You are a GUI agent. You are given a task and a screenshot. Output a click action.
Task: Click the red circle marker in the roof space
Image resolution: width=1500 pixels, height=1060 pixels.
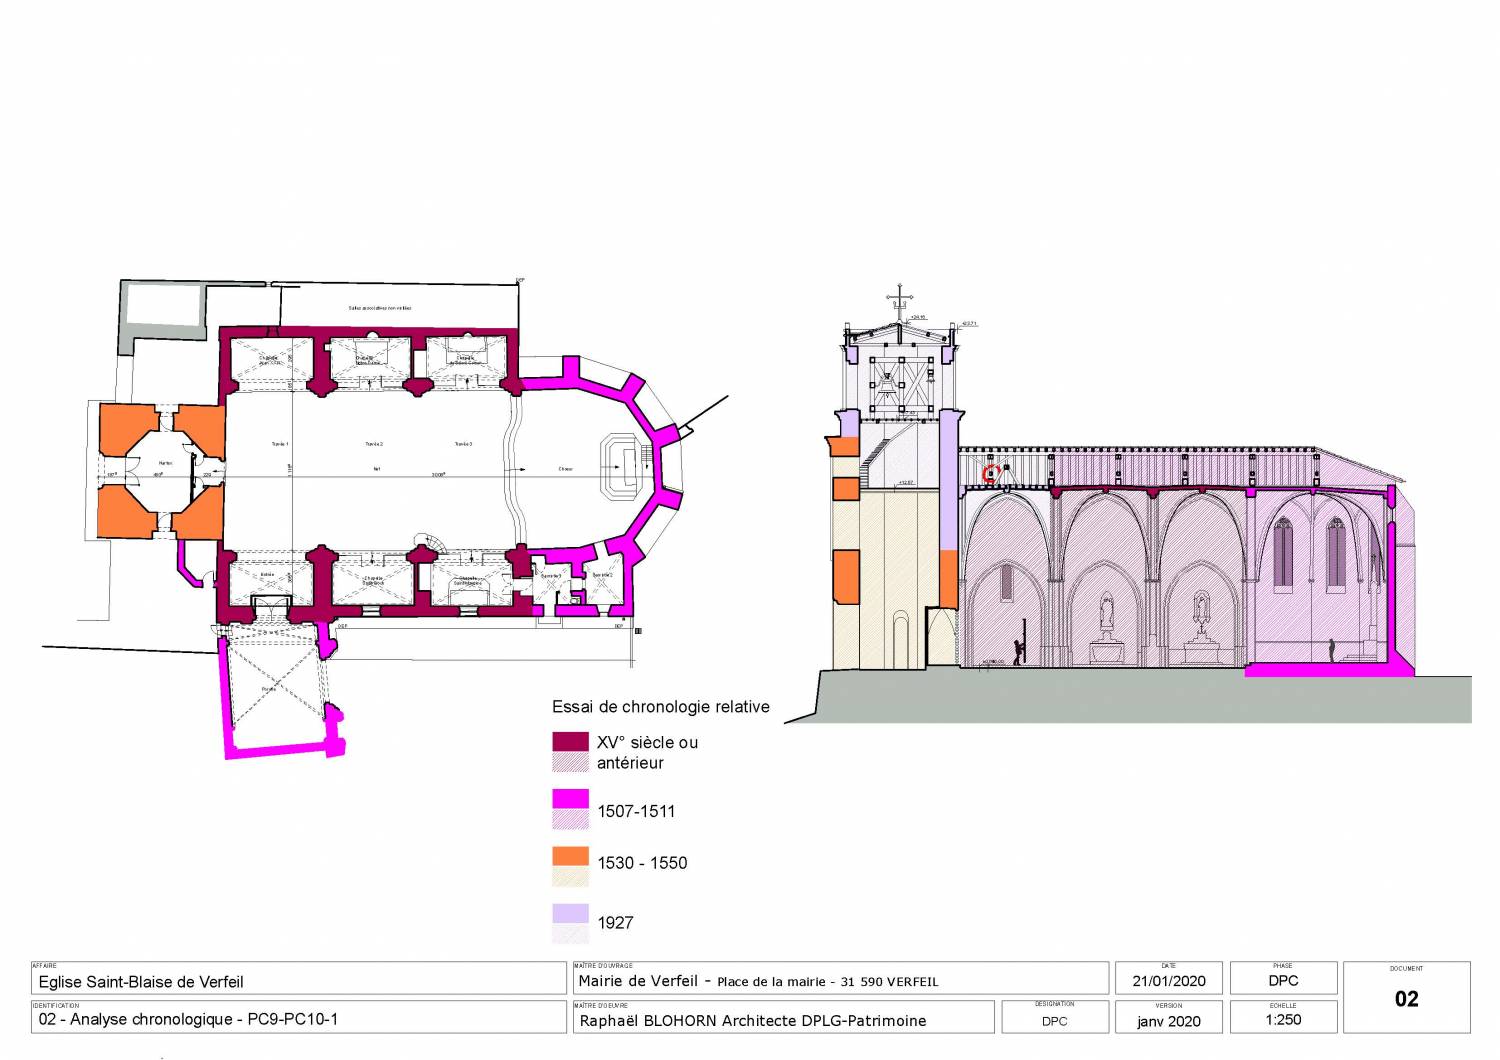pos(990,474)
